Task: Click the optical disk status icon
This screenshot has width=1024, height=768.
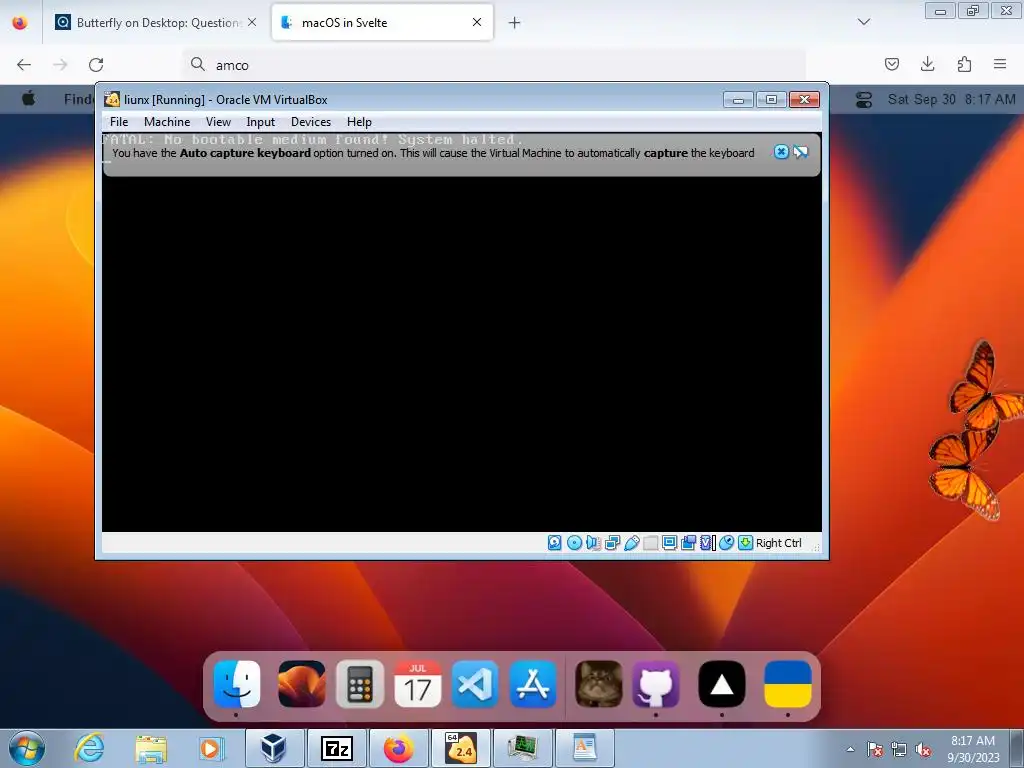Action: tap(574, 543)
